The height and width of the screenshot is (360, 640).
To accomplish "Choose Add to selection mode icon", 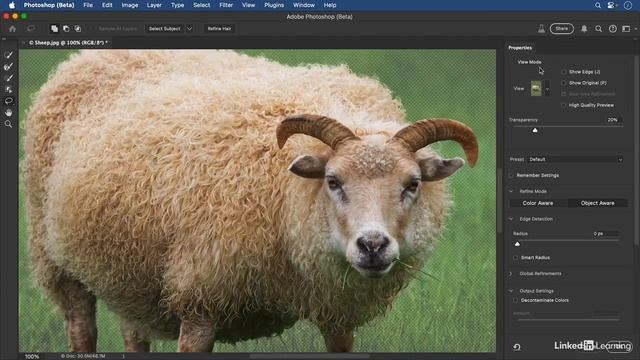I will click(54, 29).
